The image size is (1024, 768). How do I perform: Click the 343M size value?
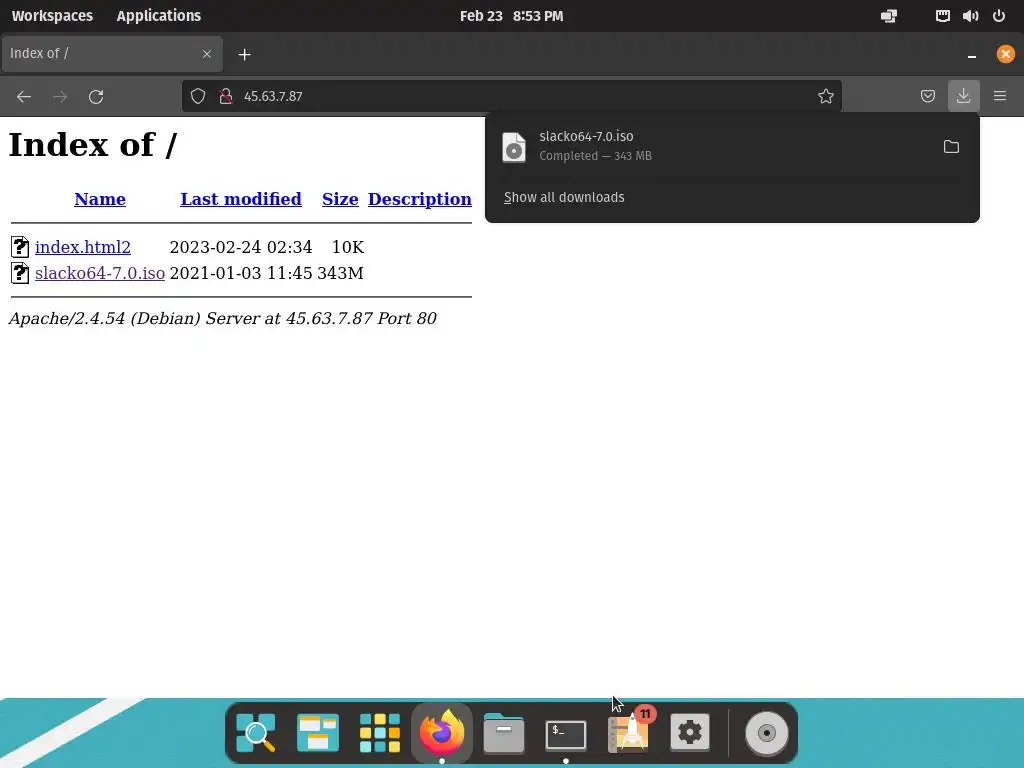[x=340, y=273]
